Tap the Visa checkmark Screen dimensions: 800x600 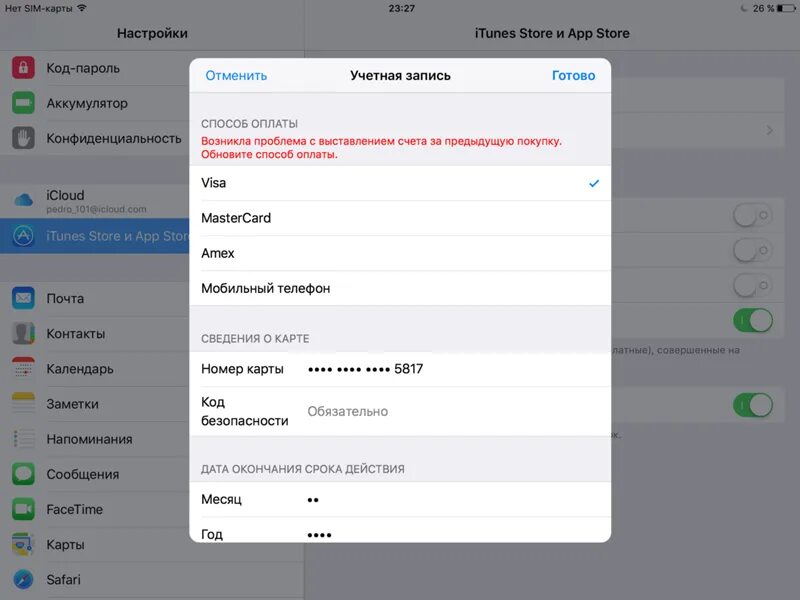594,183
